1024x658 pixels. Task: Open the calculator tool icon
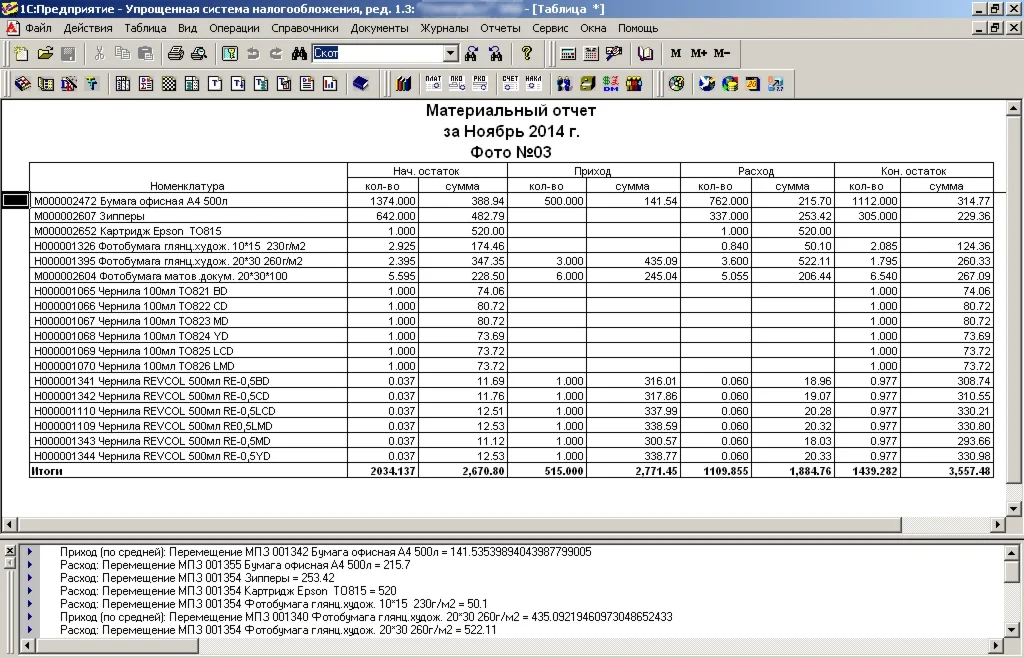click(568, 53)
